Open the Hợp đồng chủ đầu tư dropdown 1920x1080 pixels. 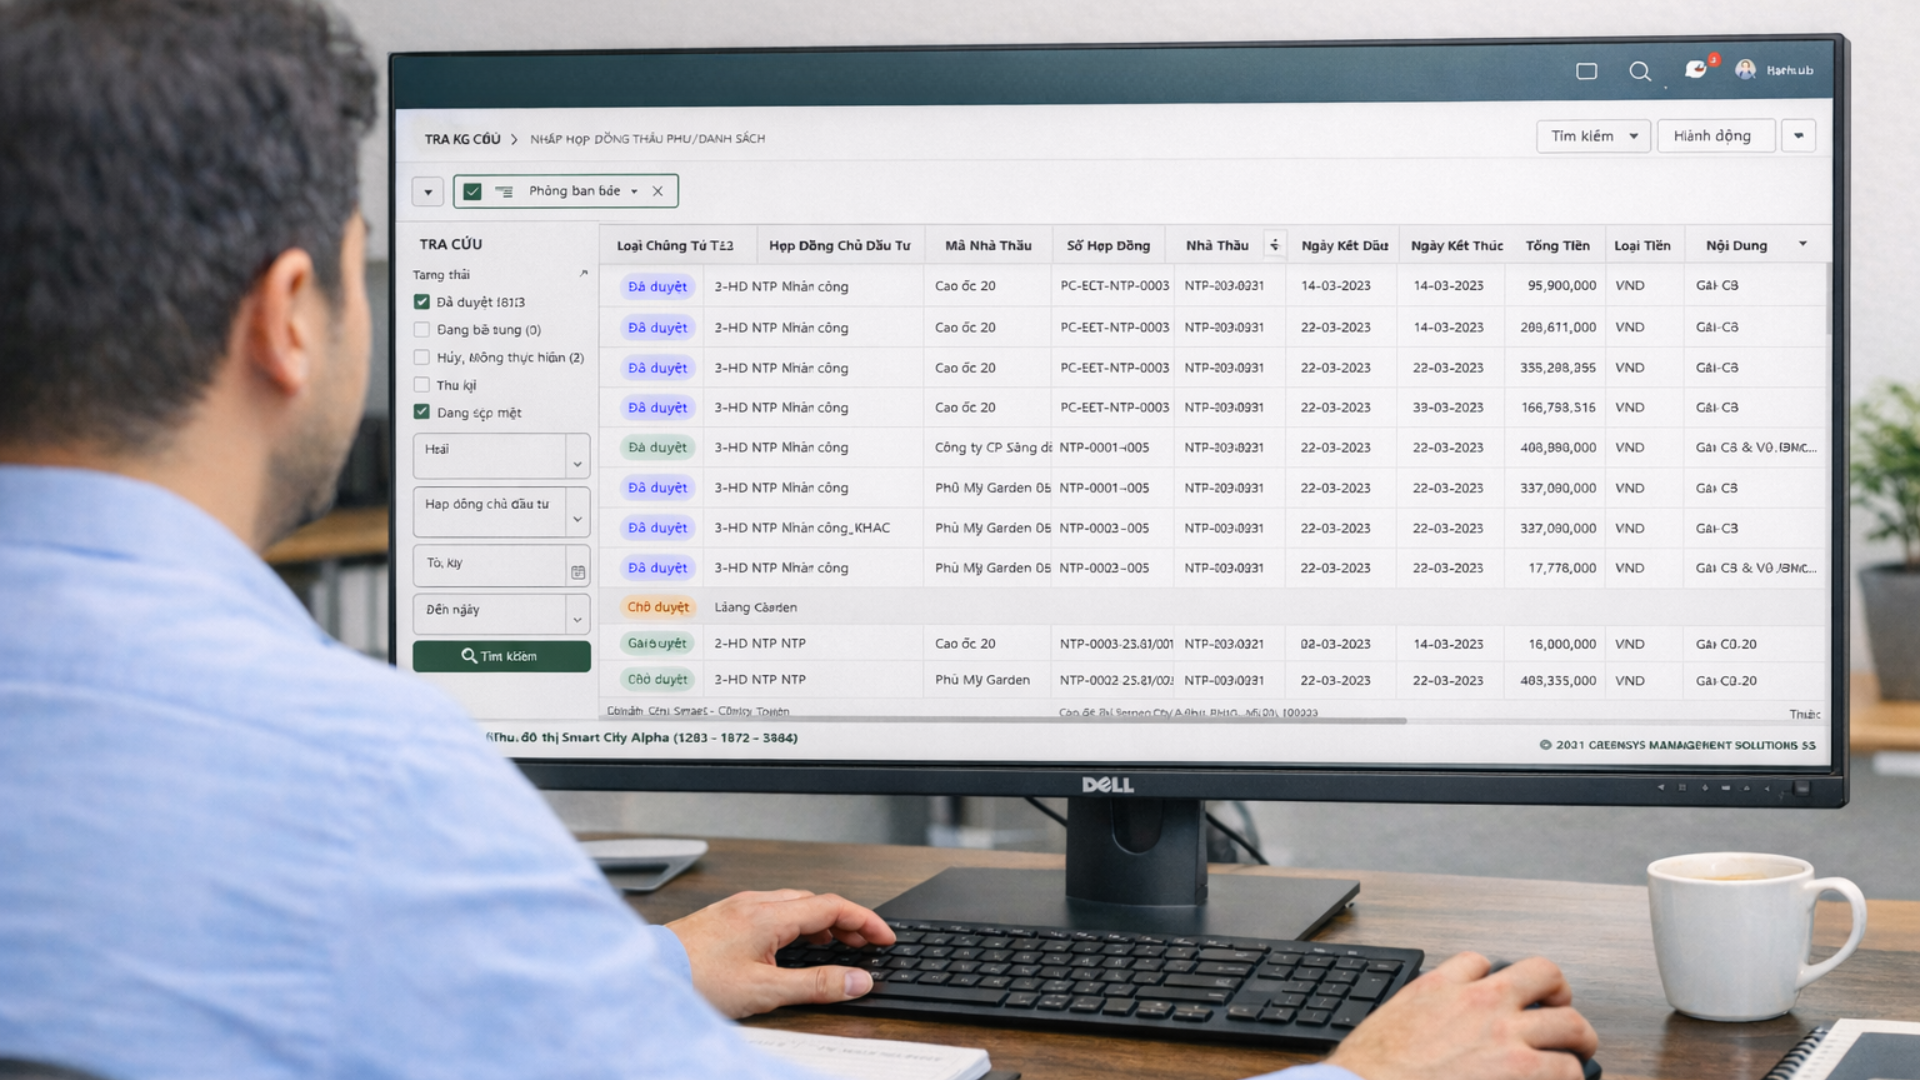577,518
